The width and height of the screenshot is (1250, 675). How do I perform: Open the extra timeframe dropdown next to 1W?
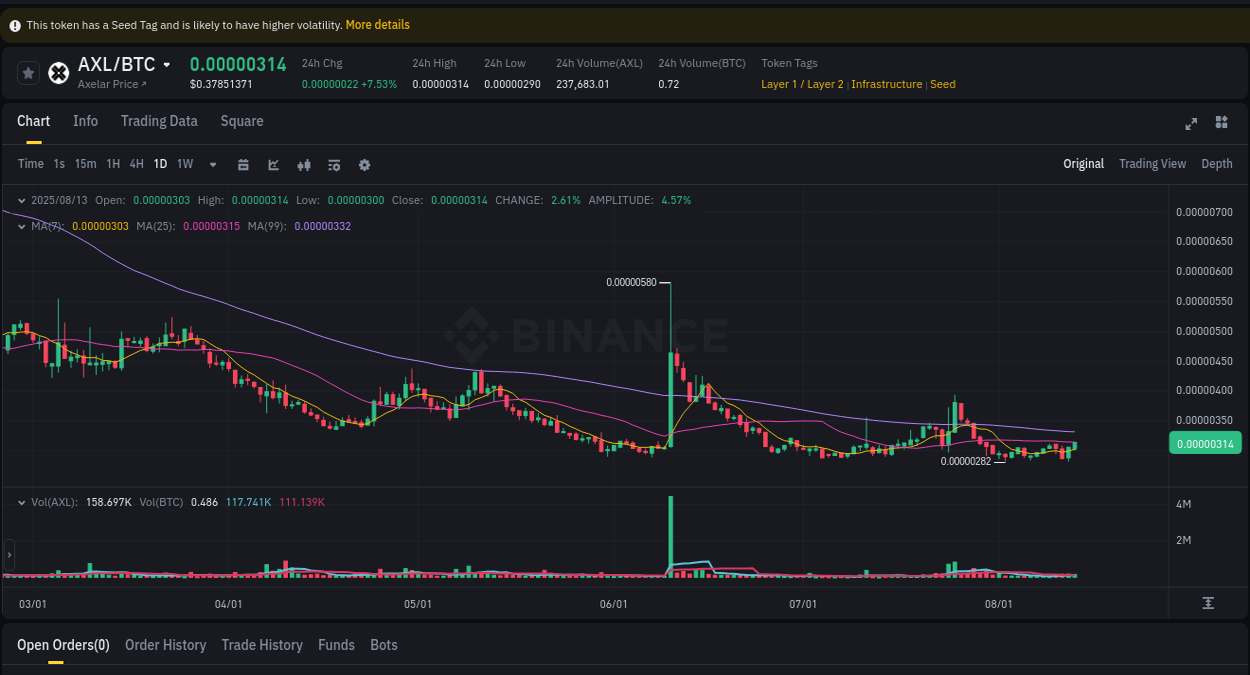[x=212, y=164]
